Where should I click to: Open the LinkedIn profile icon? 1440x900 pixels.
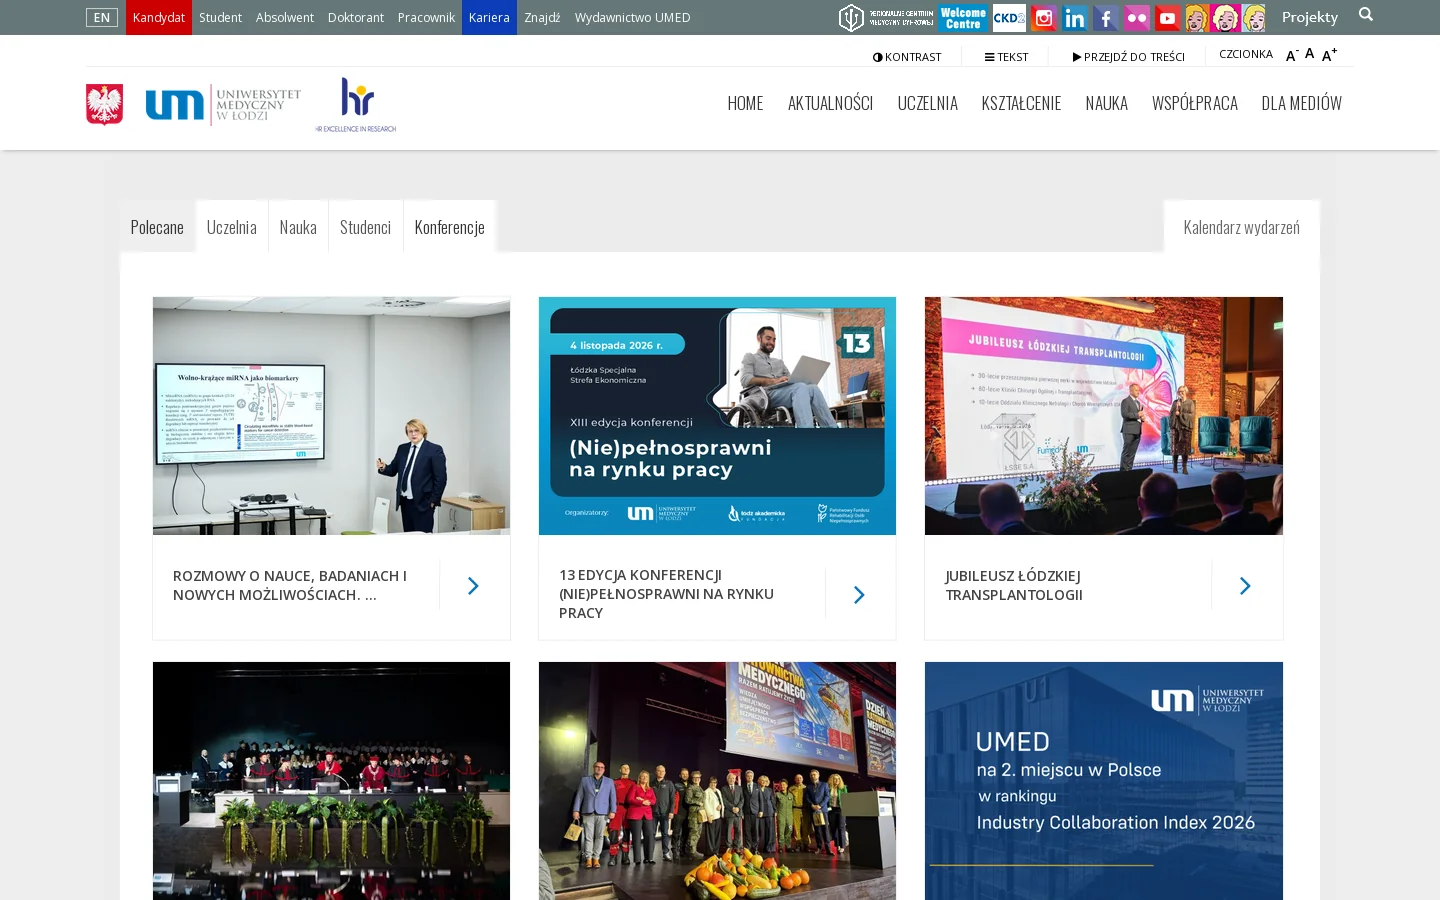(x=1074, y=17)
